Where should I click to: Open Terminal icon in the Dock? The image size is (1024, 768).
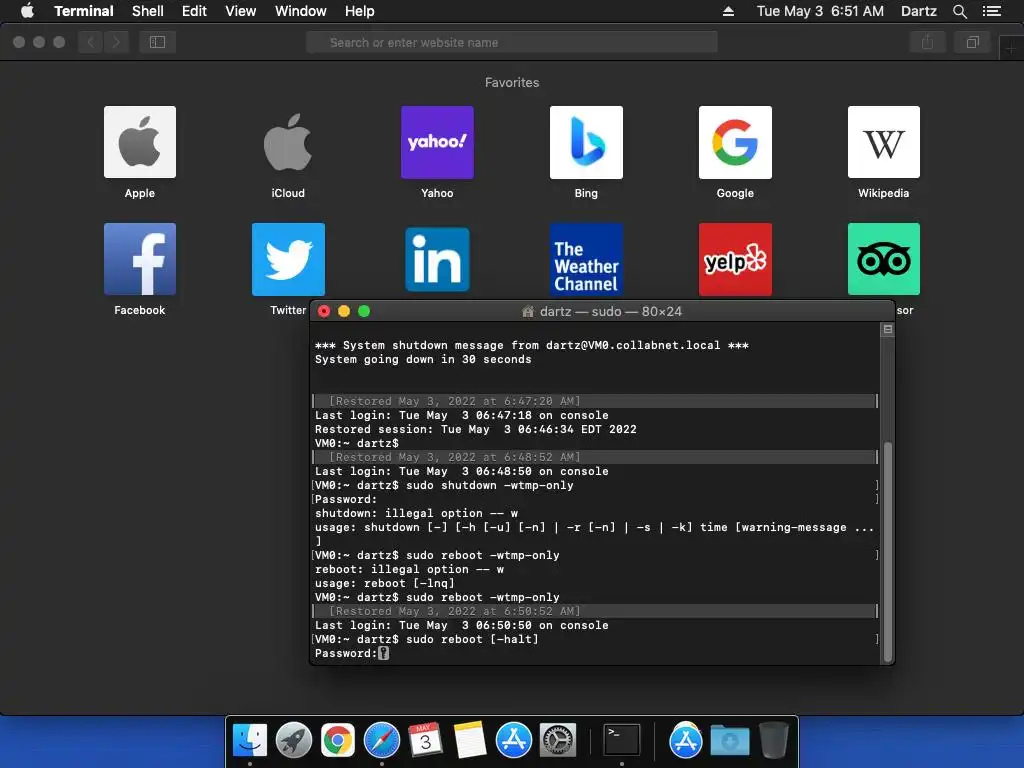pos(621,740)
